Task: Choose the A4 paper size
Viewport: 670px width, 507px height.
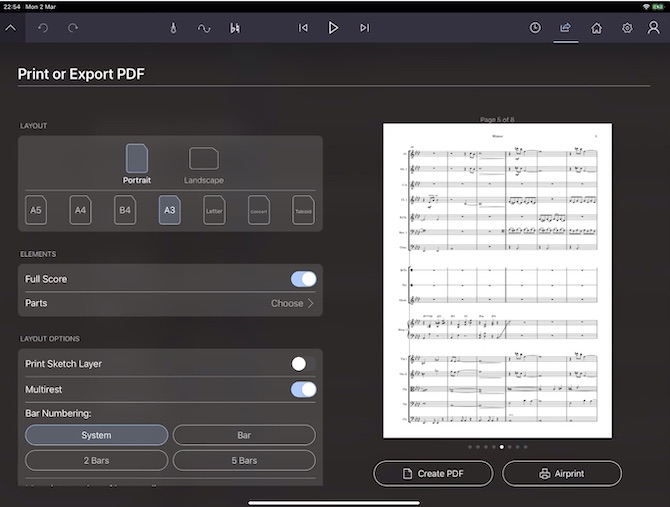Action: 80,210
